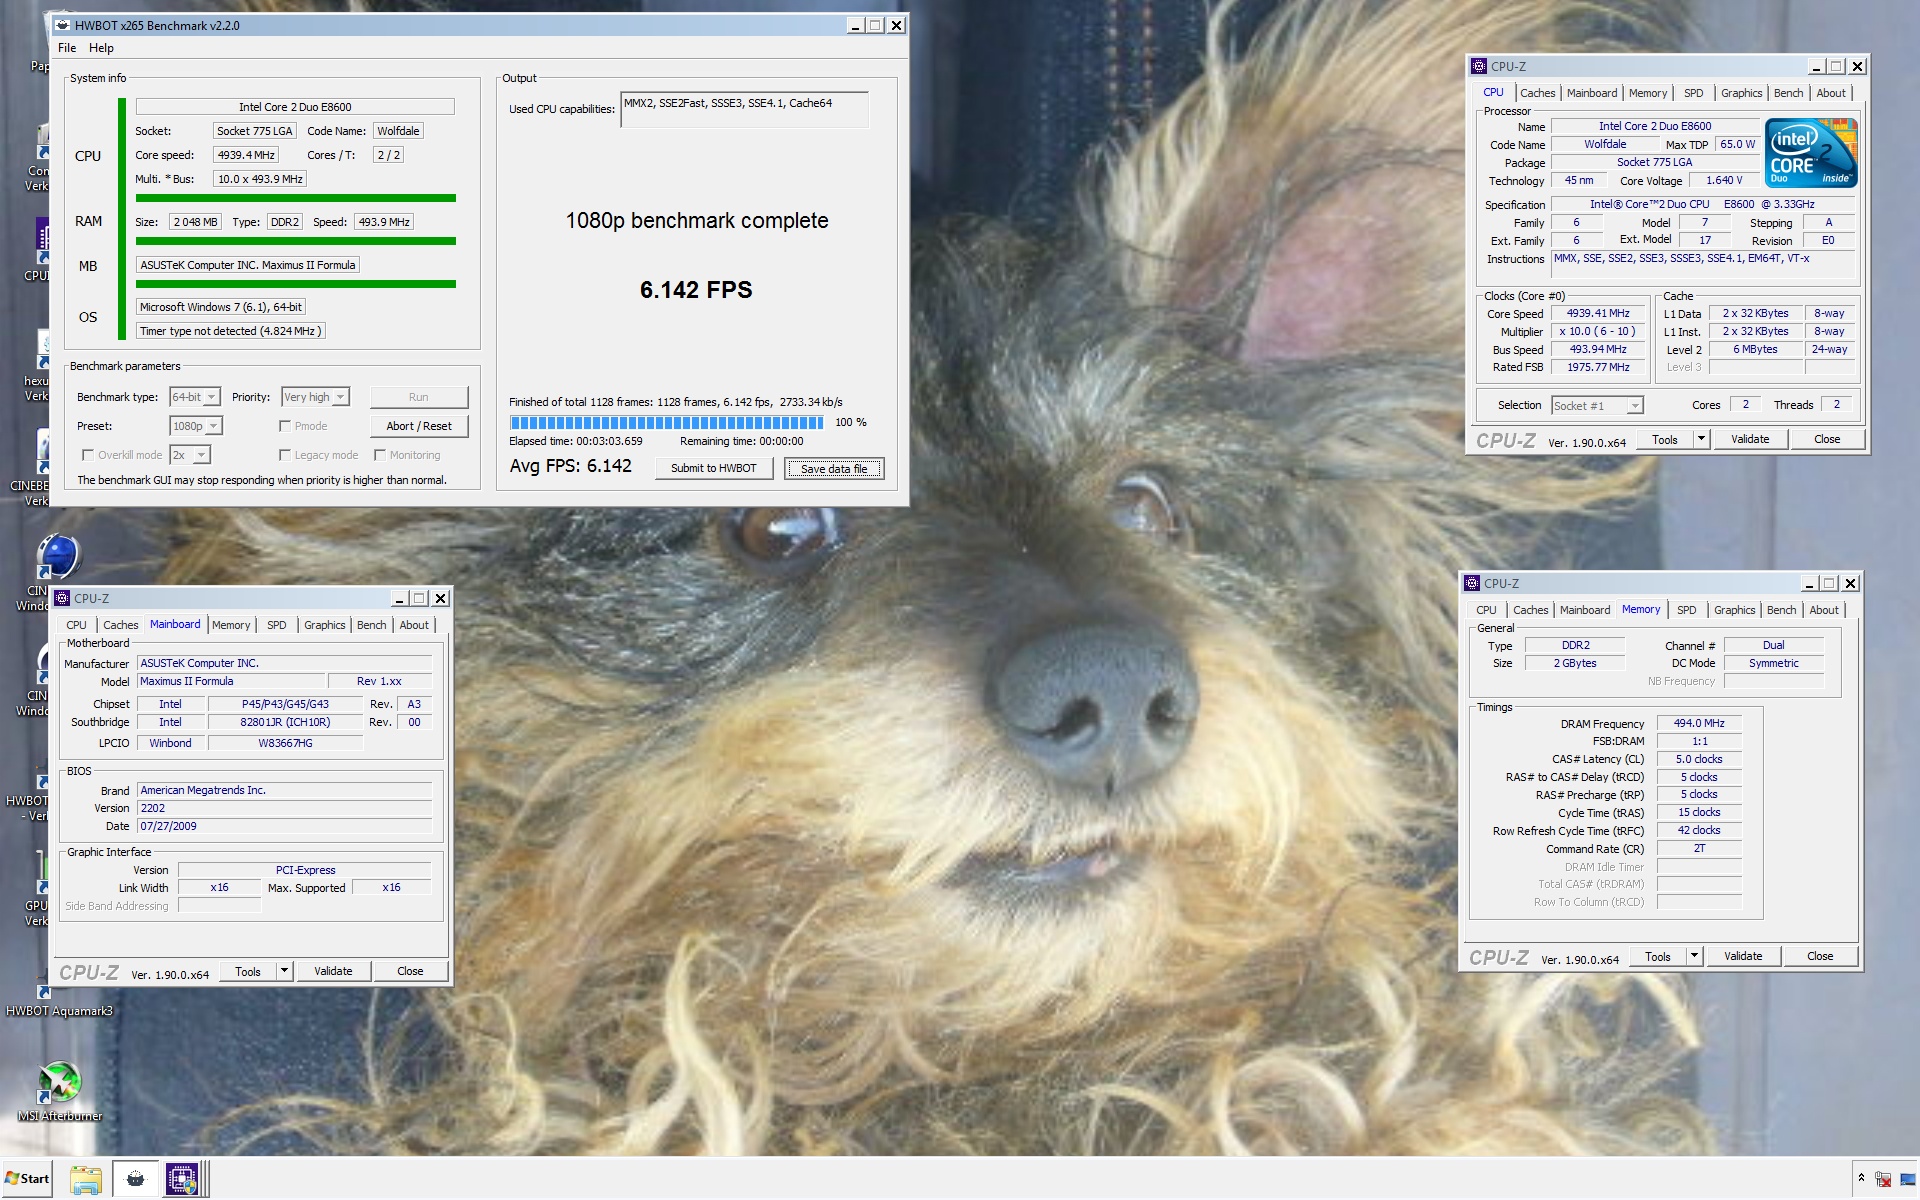The image size is (1920, 1200).
Task: Expand Tools arrow in CPU window
Action: click(x=1701, y=439)
